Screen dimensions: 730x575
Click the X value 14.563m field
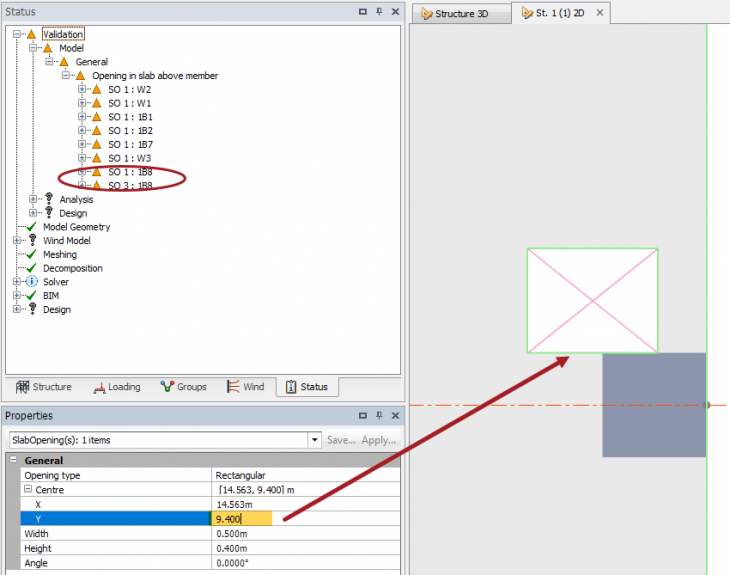[306, 504]
